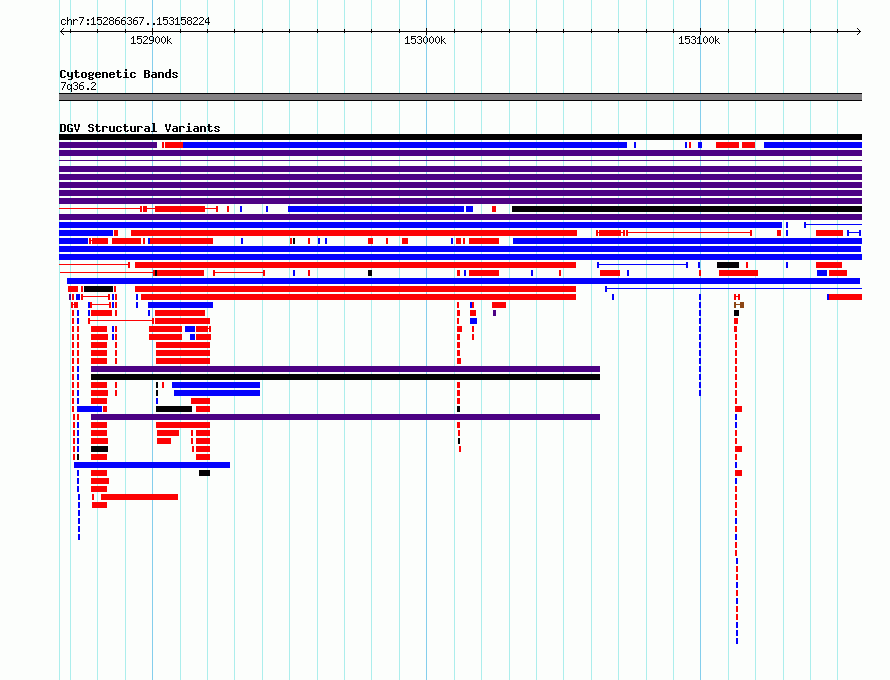Select the lowest mid-length purple variant bar
890x680 pixels.
click(x=345, y=417)
